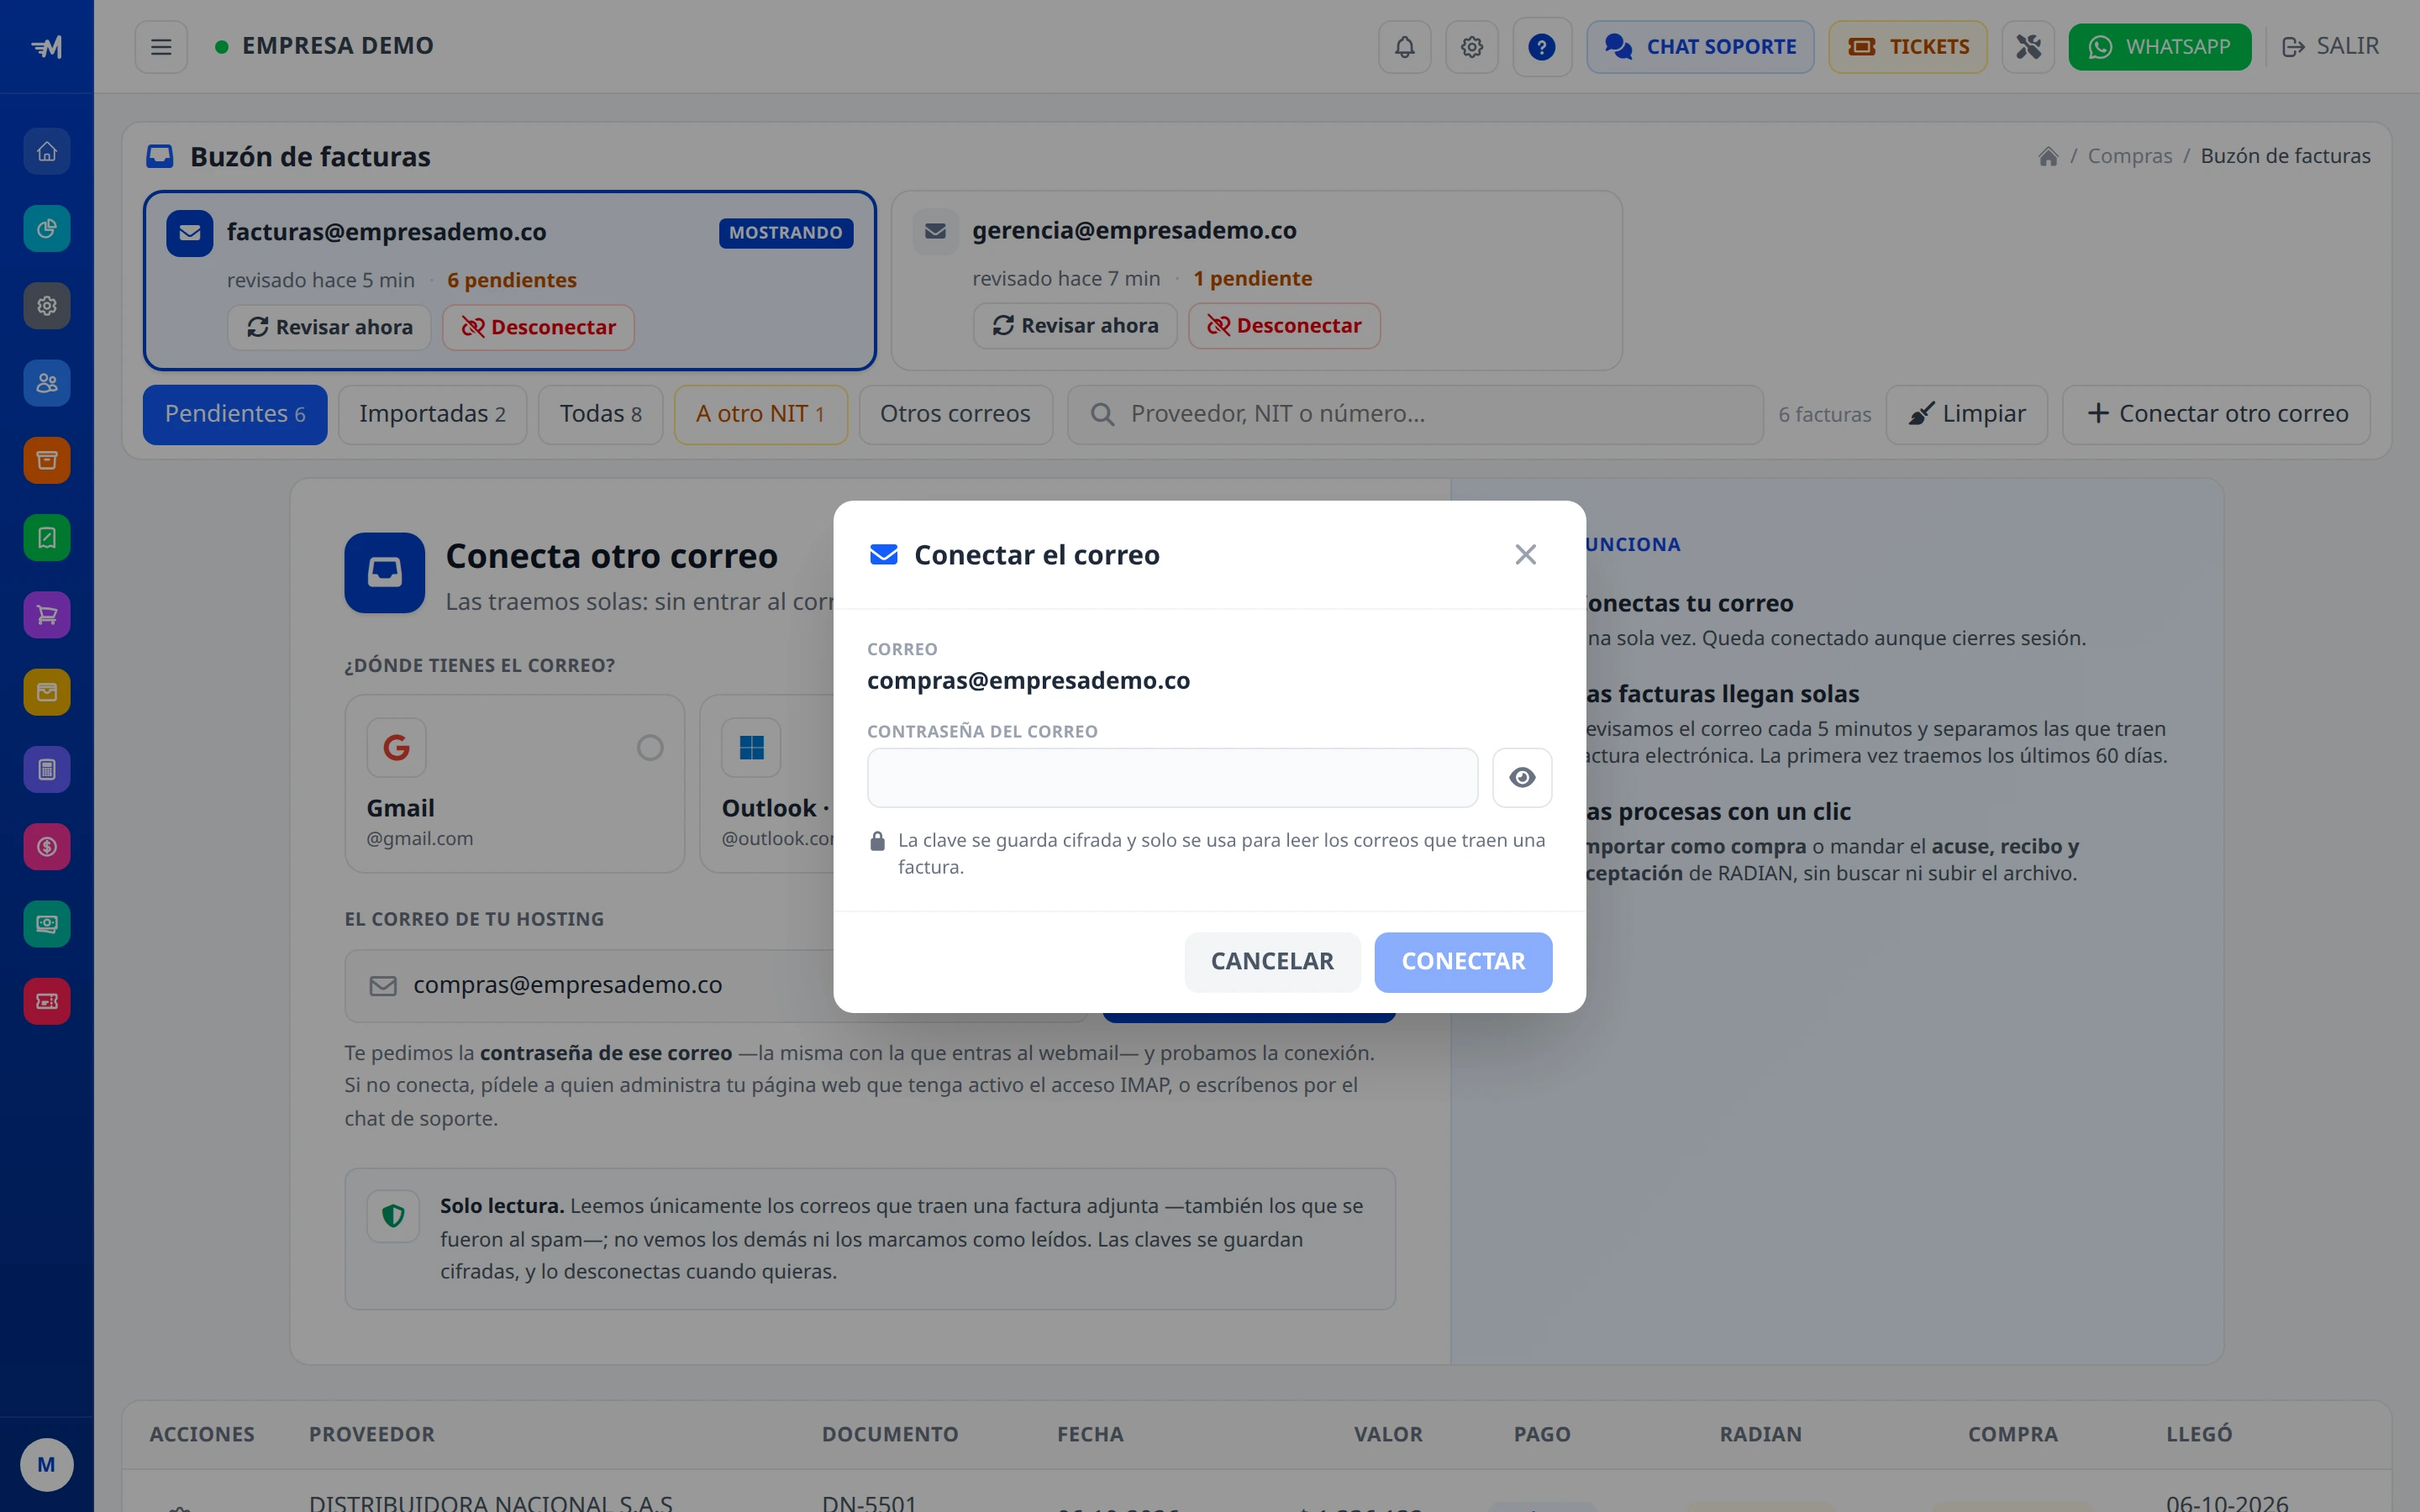Close the Conectar el correo dialog

[1525, 555]
